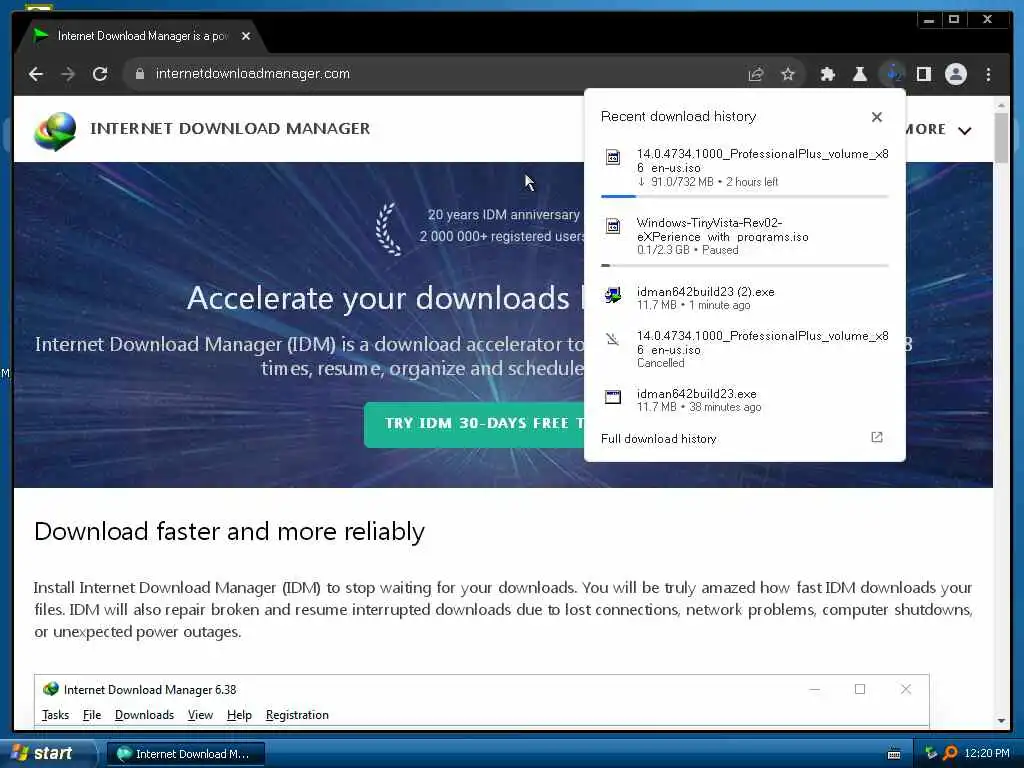Click the browser forward arrow
Screen dimensions: 1024x768
point(68,74)
